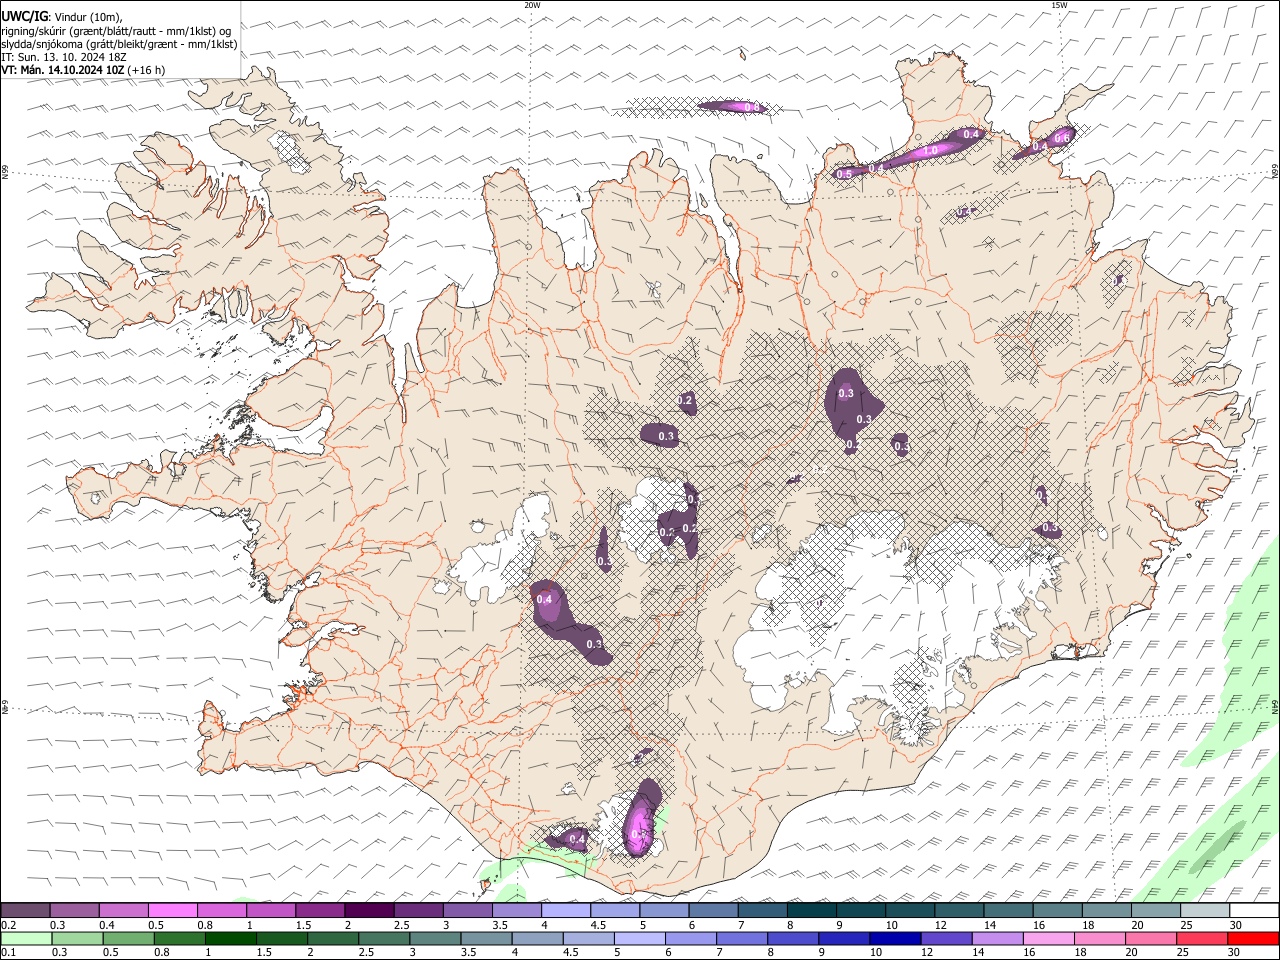Click the top legend swatch between 14 and 16
Viewport: 1280px width, 960px height.
[1009, 911]
